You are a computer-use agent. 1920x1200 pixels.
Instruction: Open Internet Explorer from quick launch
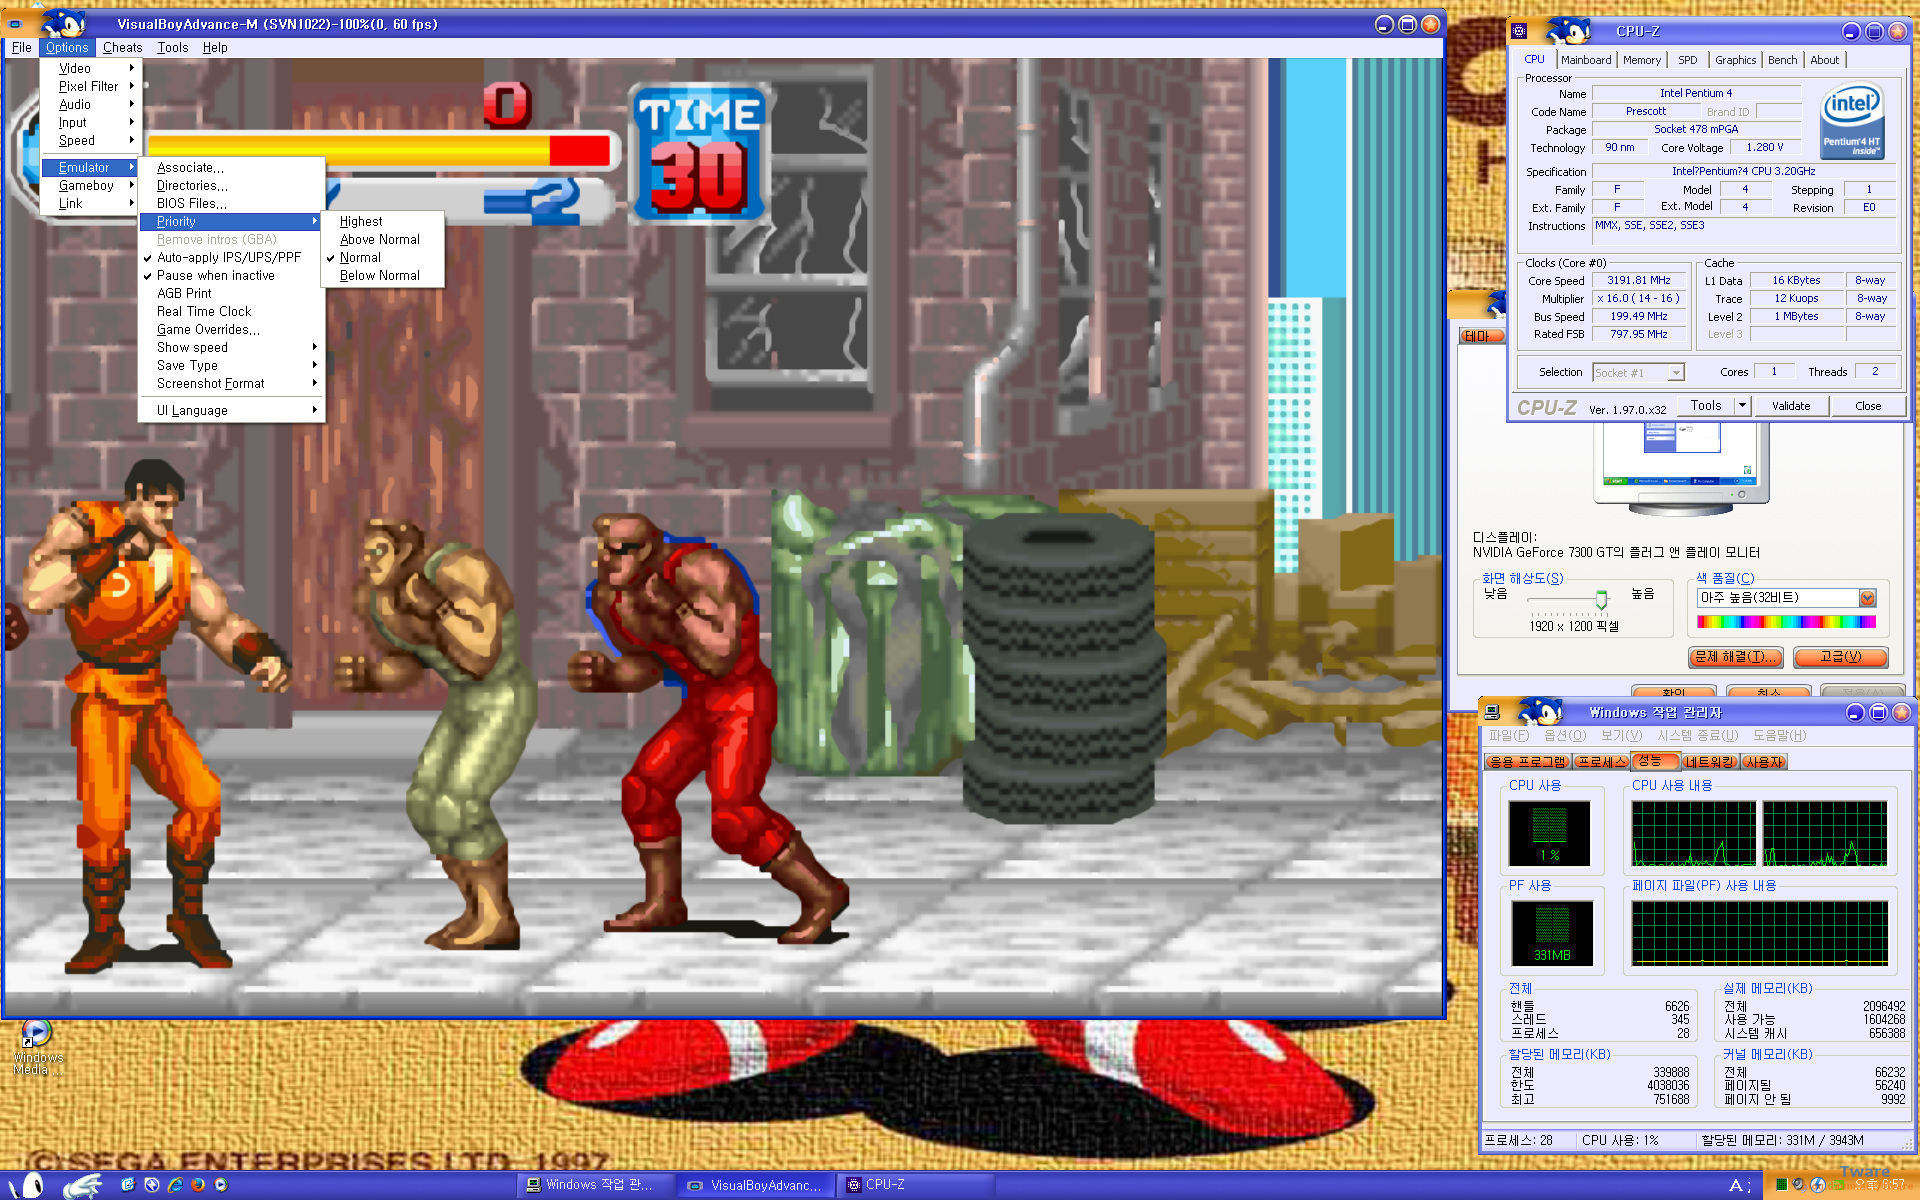point(175,1185)
